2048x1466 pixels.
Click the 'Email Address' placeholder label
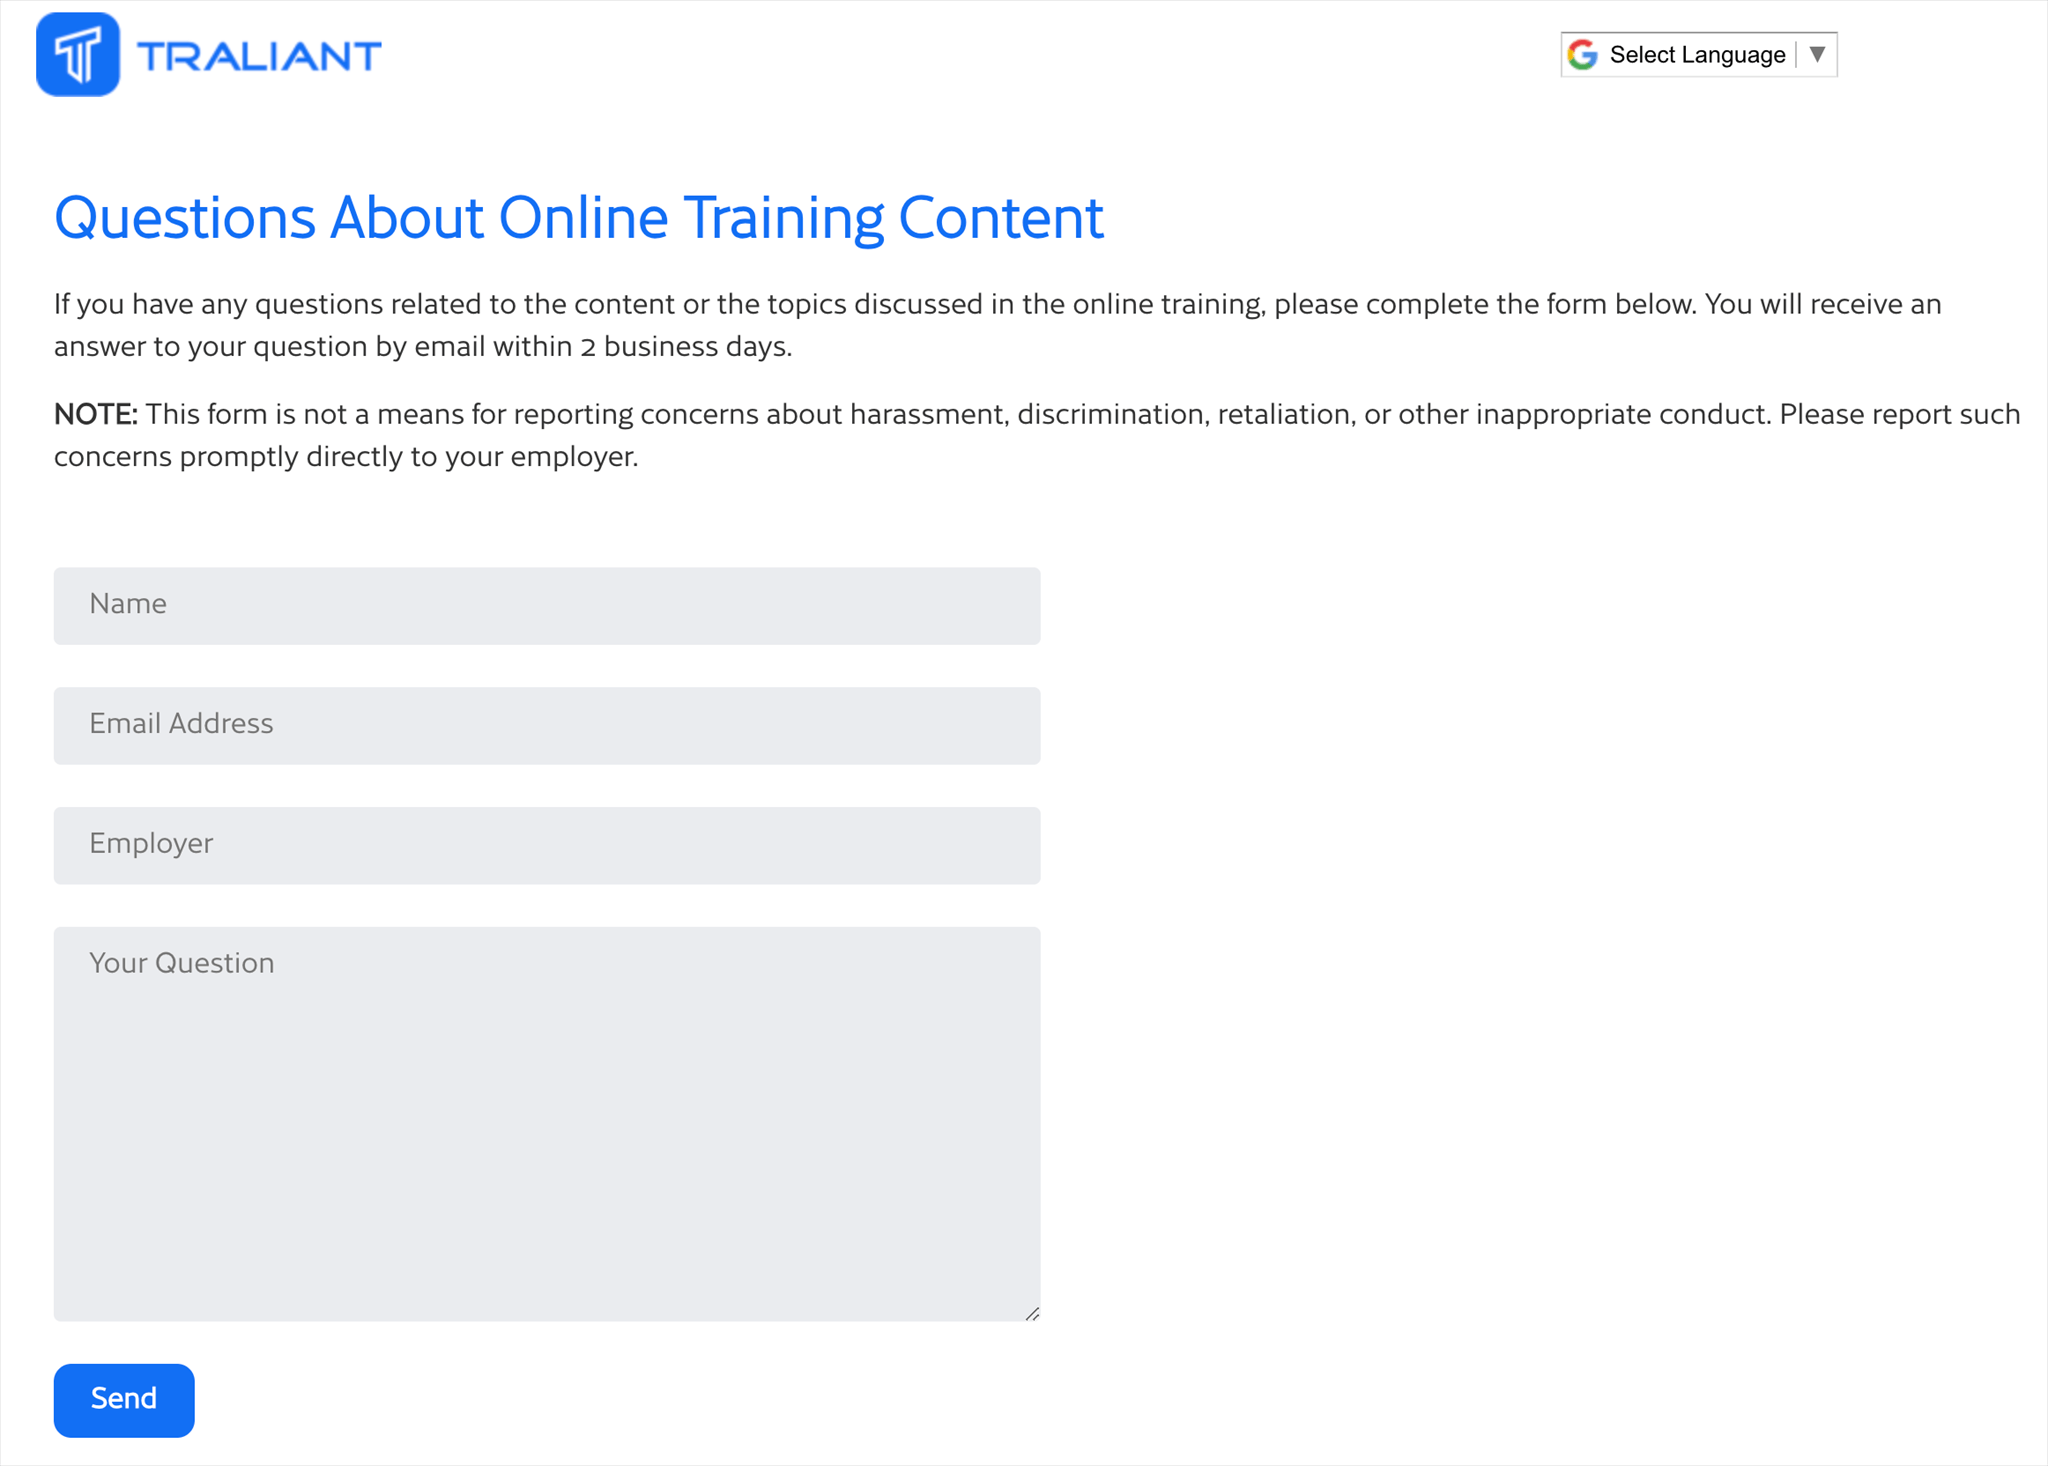(181, 724)
